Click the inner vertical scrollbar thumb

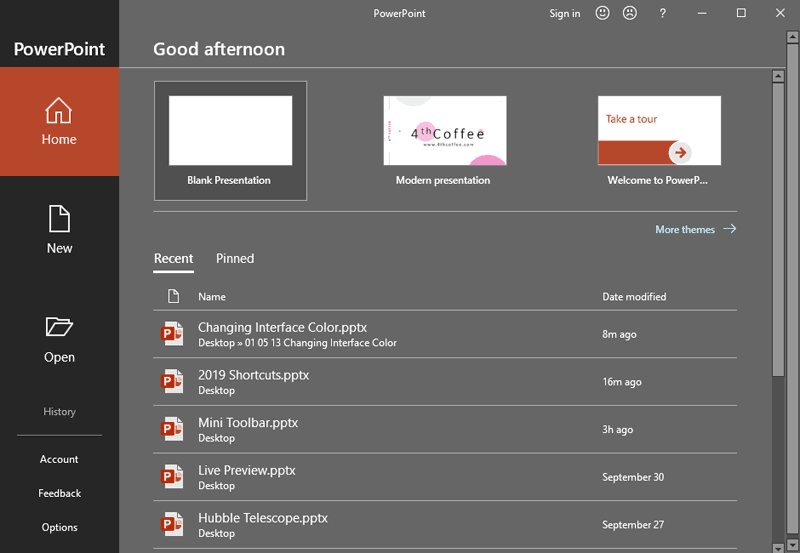click(778, 230)
